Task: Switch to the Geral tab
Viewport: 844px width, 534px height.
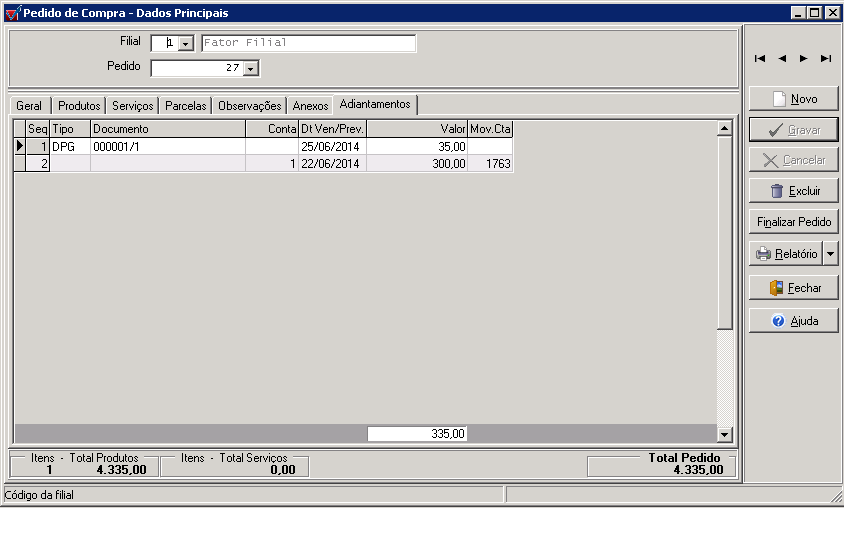Action: pos(29,106)
